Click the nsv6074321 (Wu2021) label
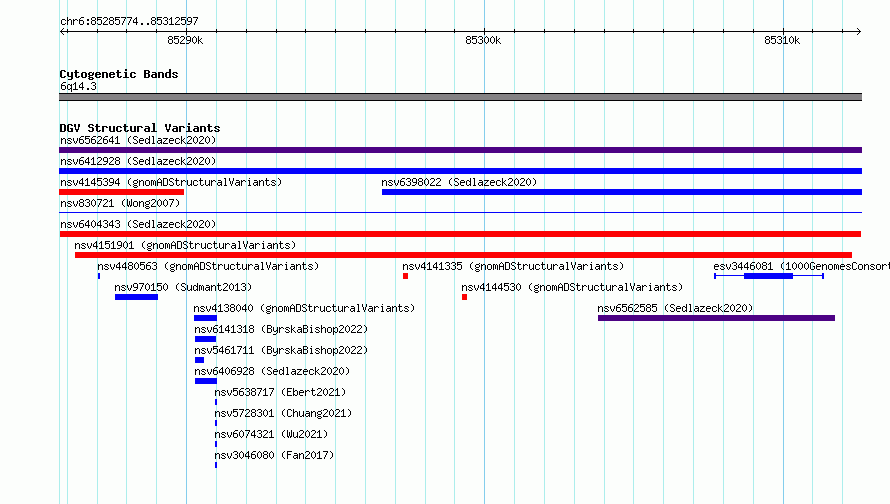The width and height of the screenshot is (890, 504). point(271,434)
